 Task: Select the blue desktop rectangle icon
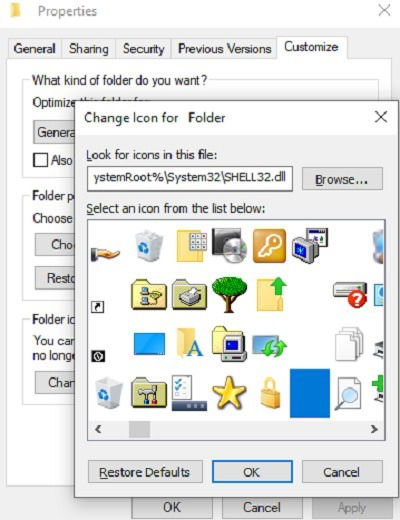coord(149,344)
